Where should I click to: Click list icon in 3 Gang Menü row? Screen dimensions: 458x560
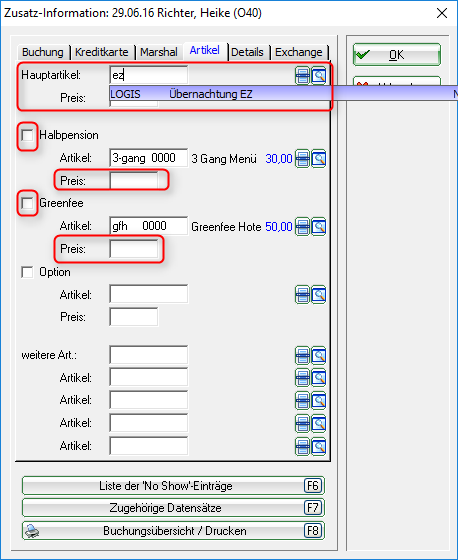[x=302, y=158]
